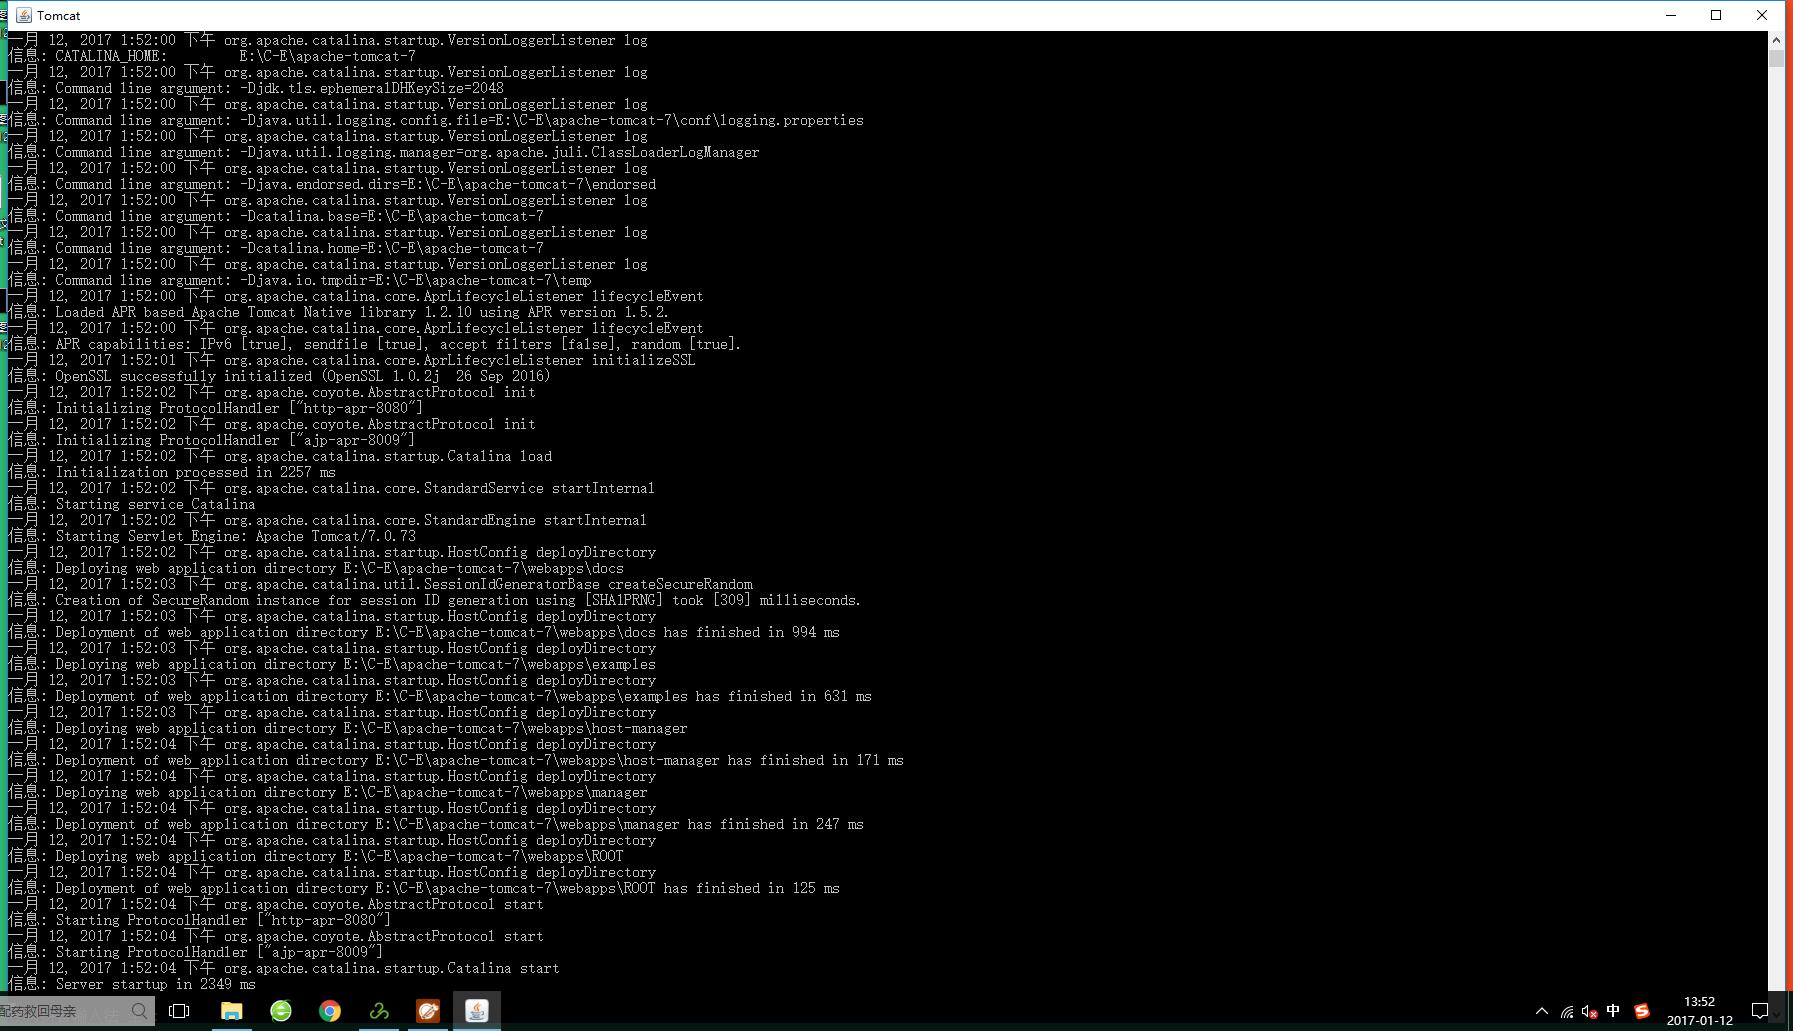Image resolution: width=1793 pixels, height=1031 pixels.
Task: Open the Sogou input method tray icon
Action: coord(1642,1011)
